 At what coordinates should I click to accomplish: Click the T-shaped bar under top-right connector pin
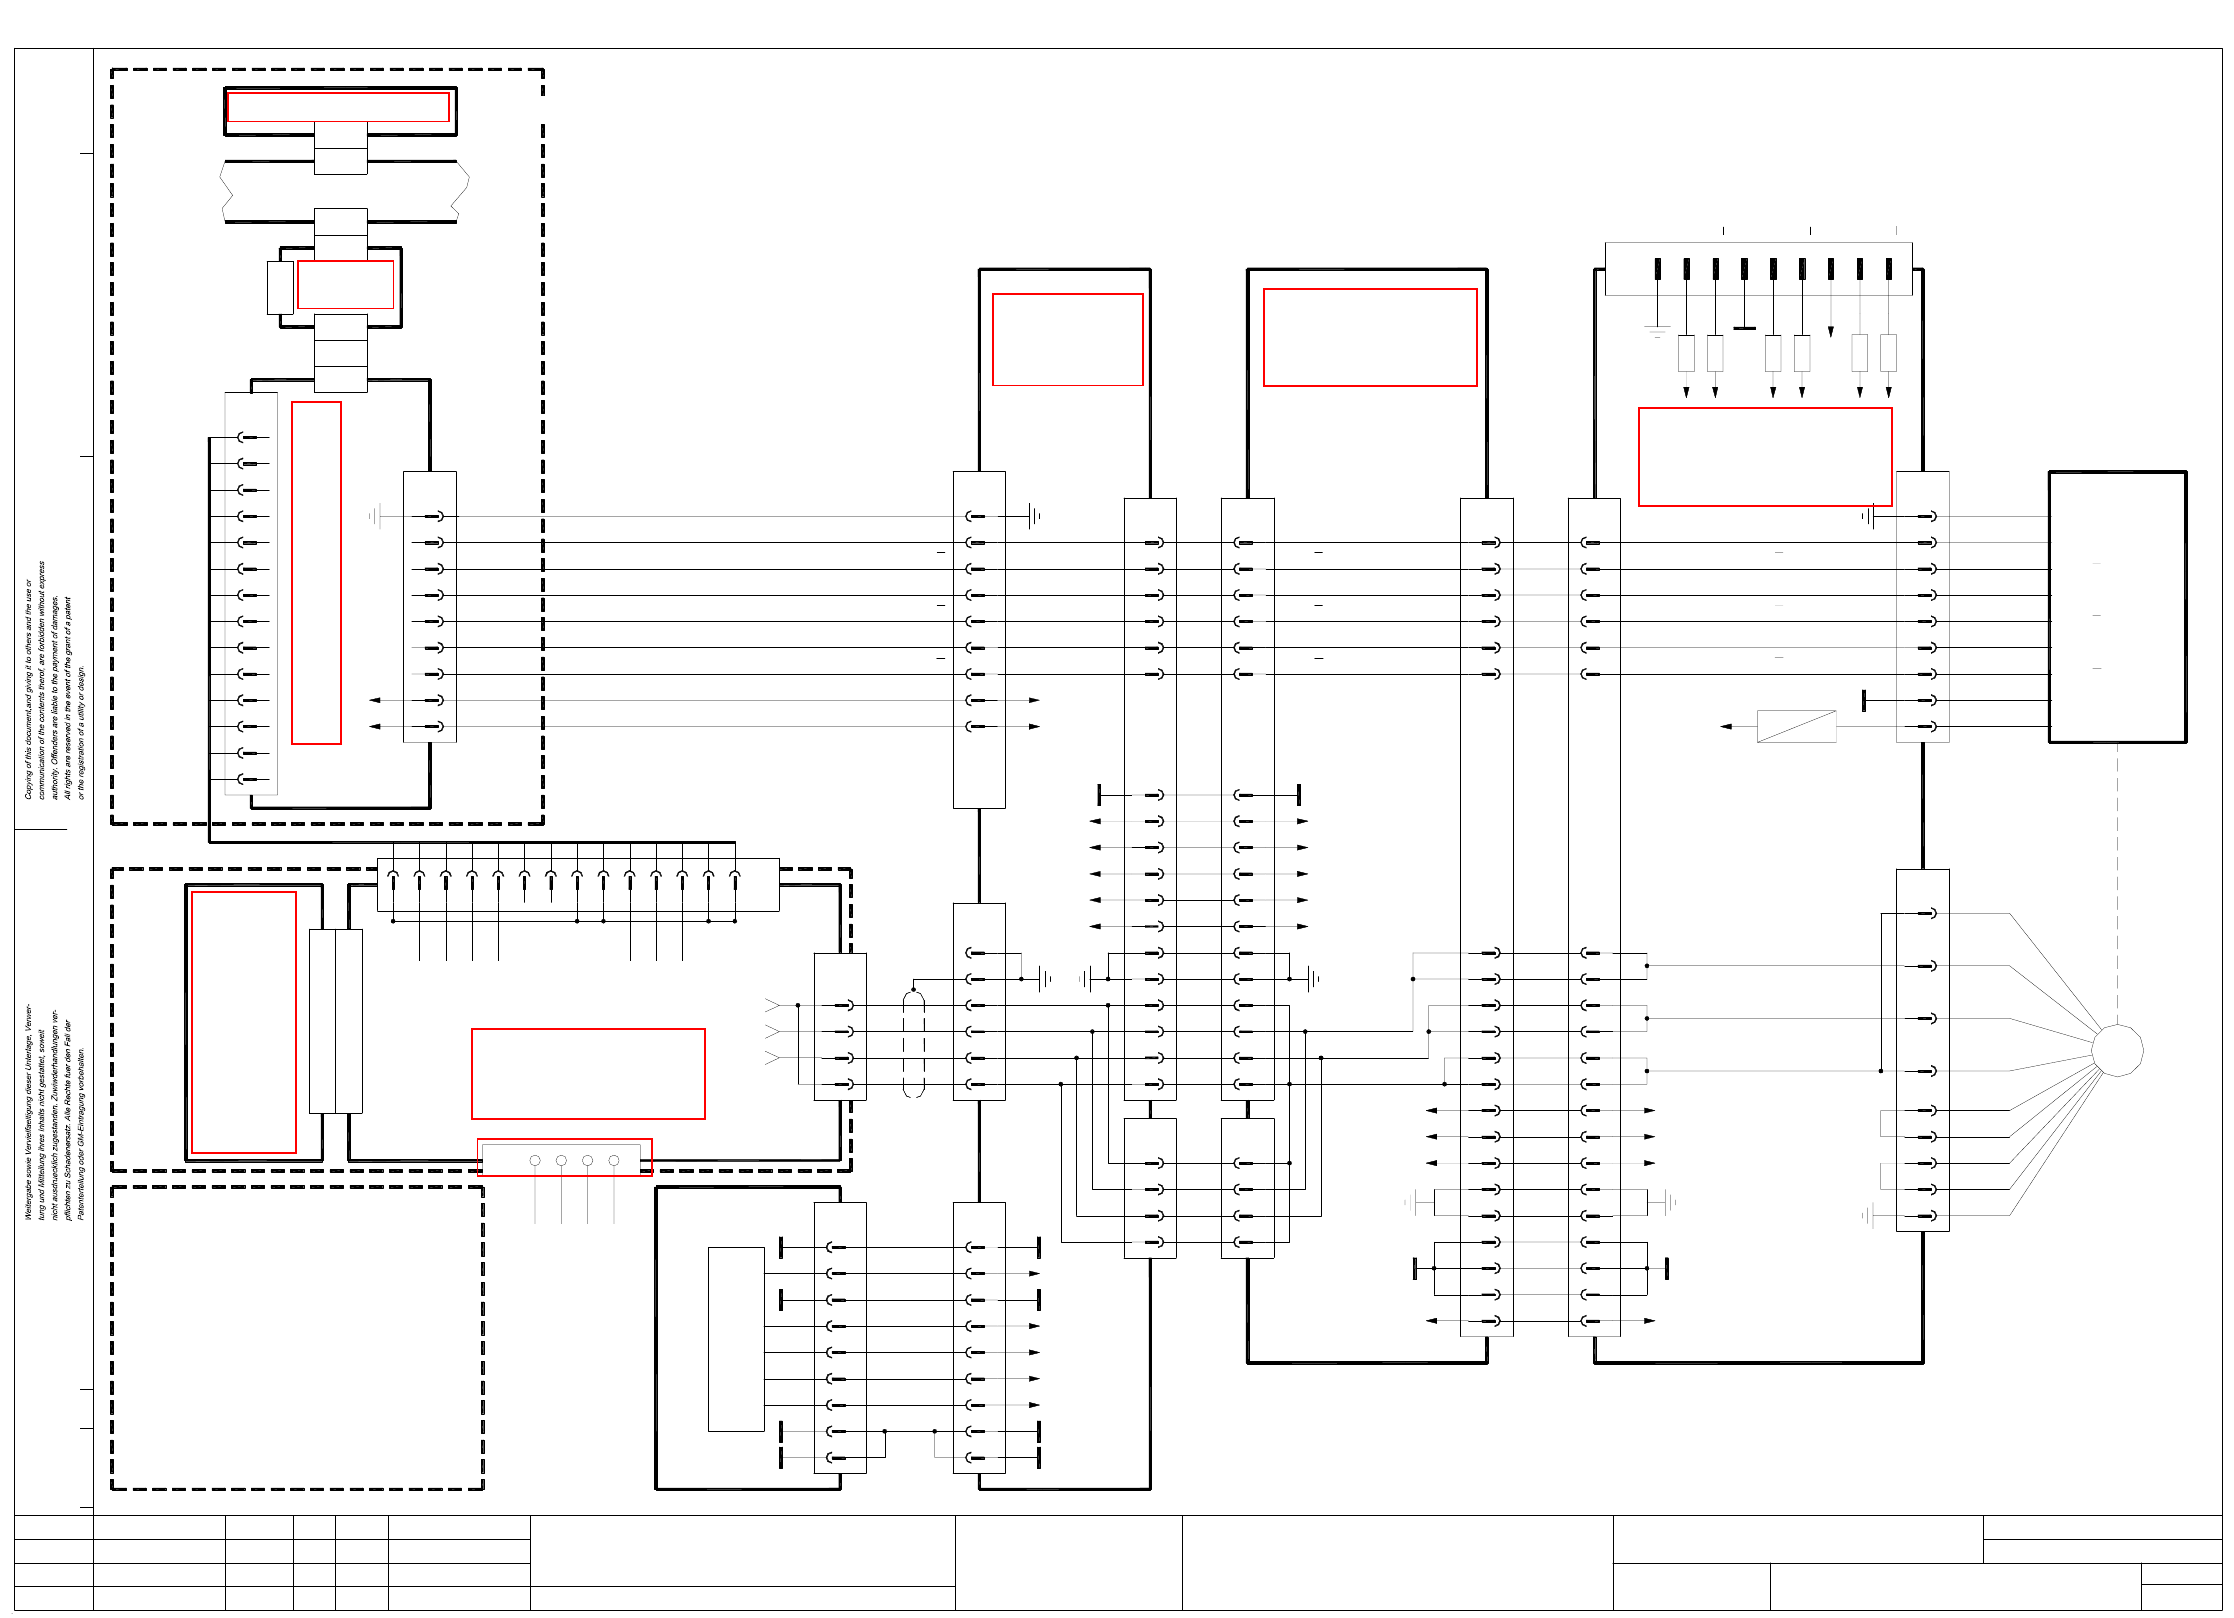1744,326
